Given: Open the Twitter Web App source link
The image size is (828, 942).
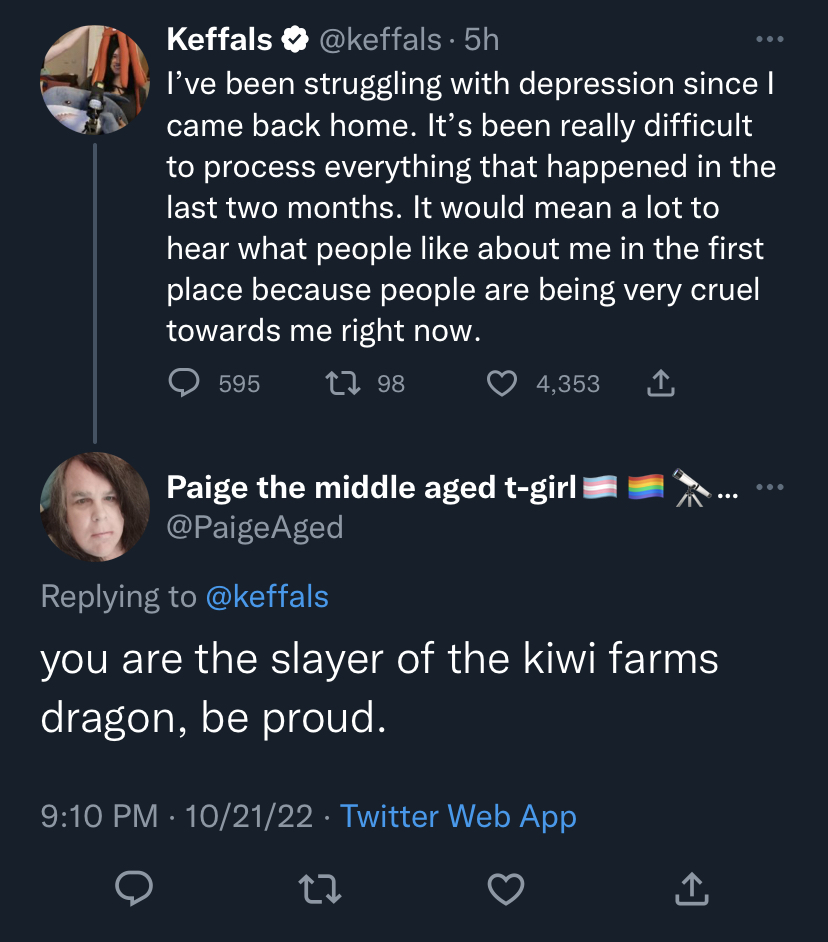Looking at the screenshot, I should (x=458, y=816).
